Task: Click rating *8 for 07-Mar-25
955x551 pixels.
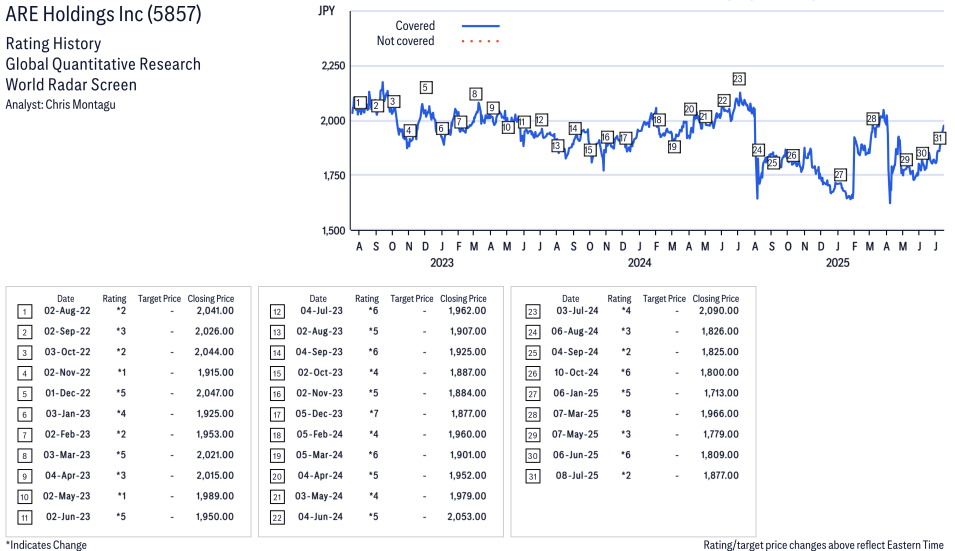Action: tap(626, 413)
